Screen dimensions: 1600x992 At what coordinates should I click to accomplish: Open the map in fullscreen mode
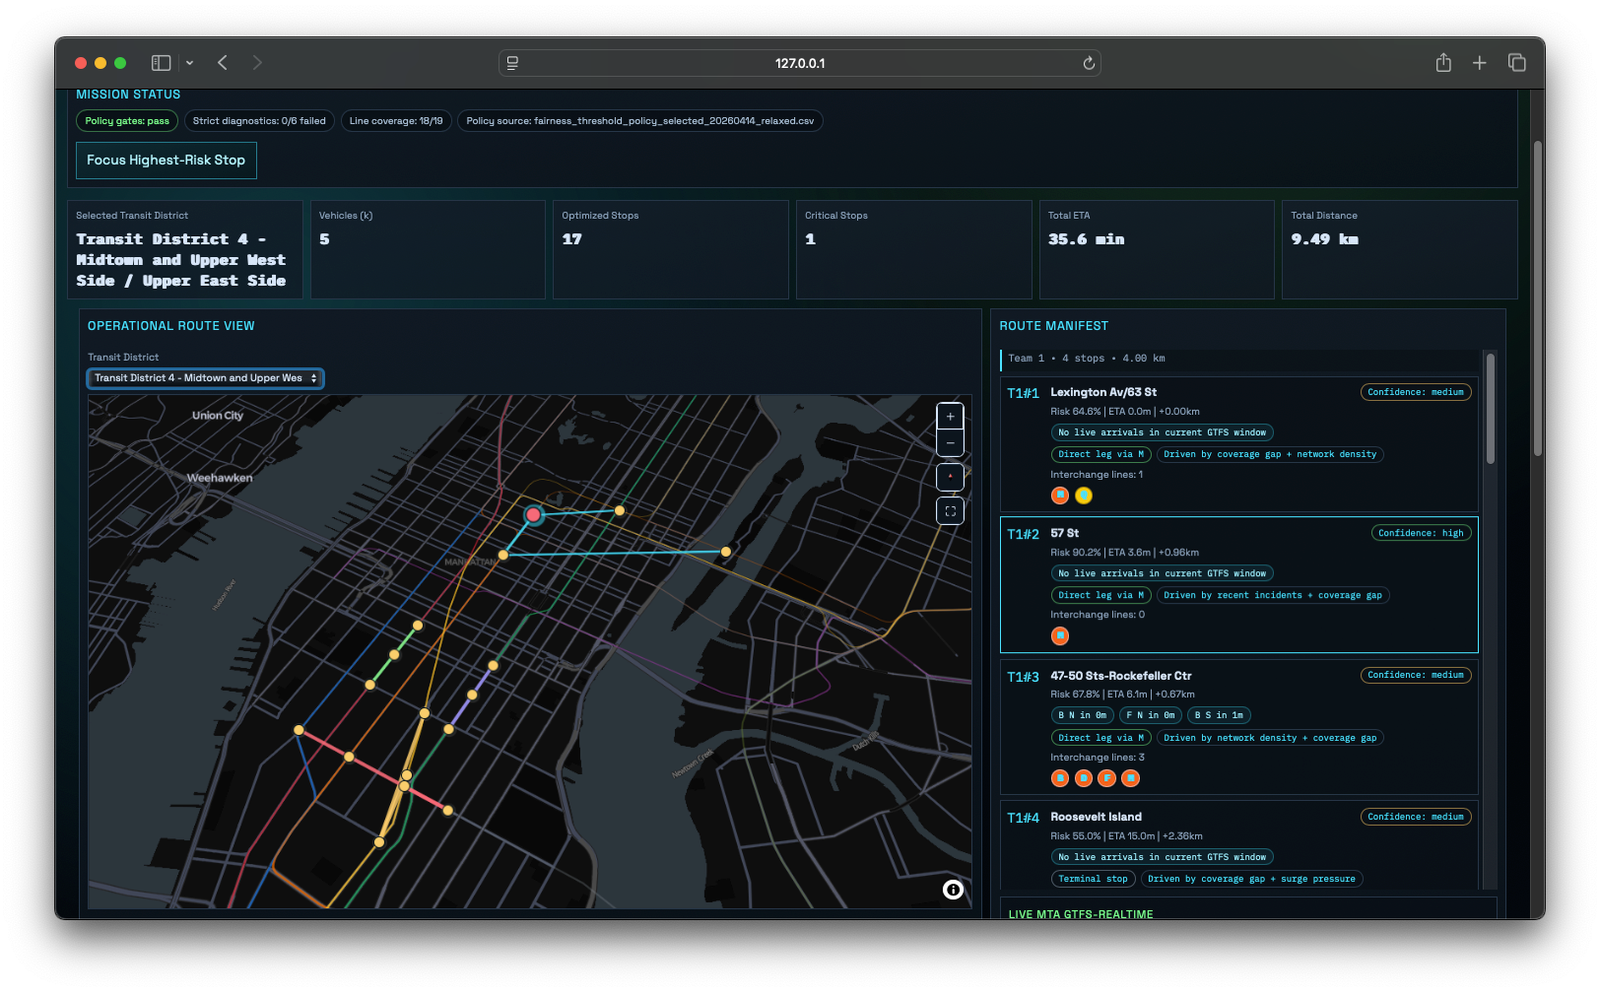click(x=950, y=511)
